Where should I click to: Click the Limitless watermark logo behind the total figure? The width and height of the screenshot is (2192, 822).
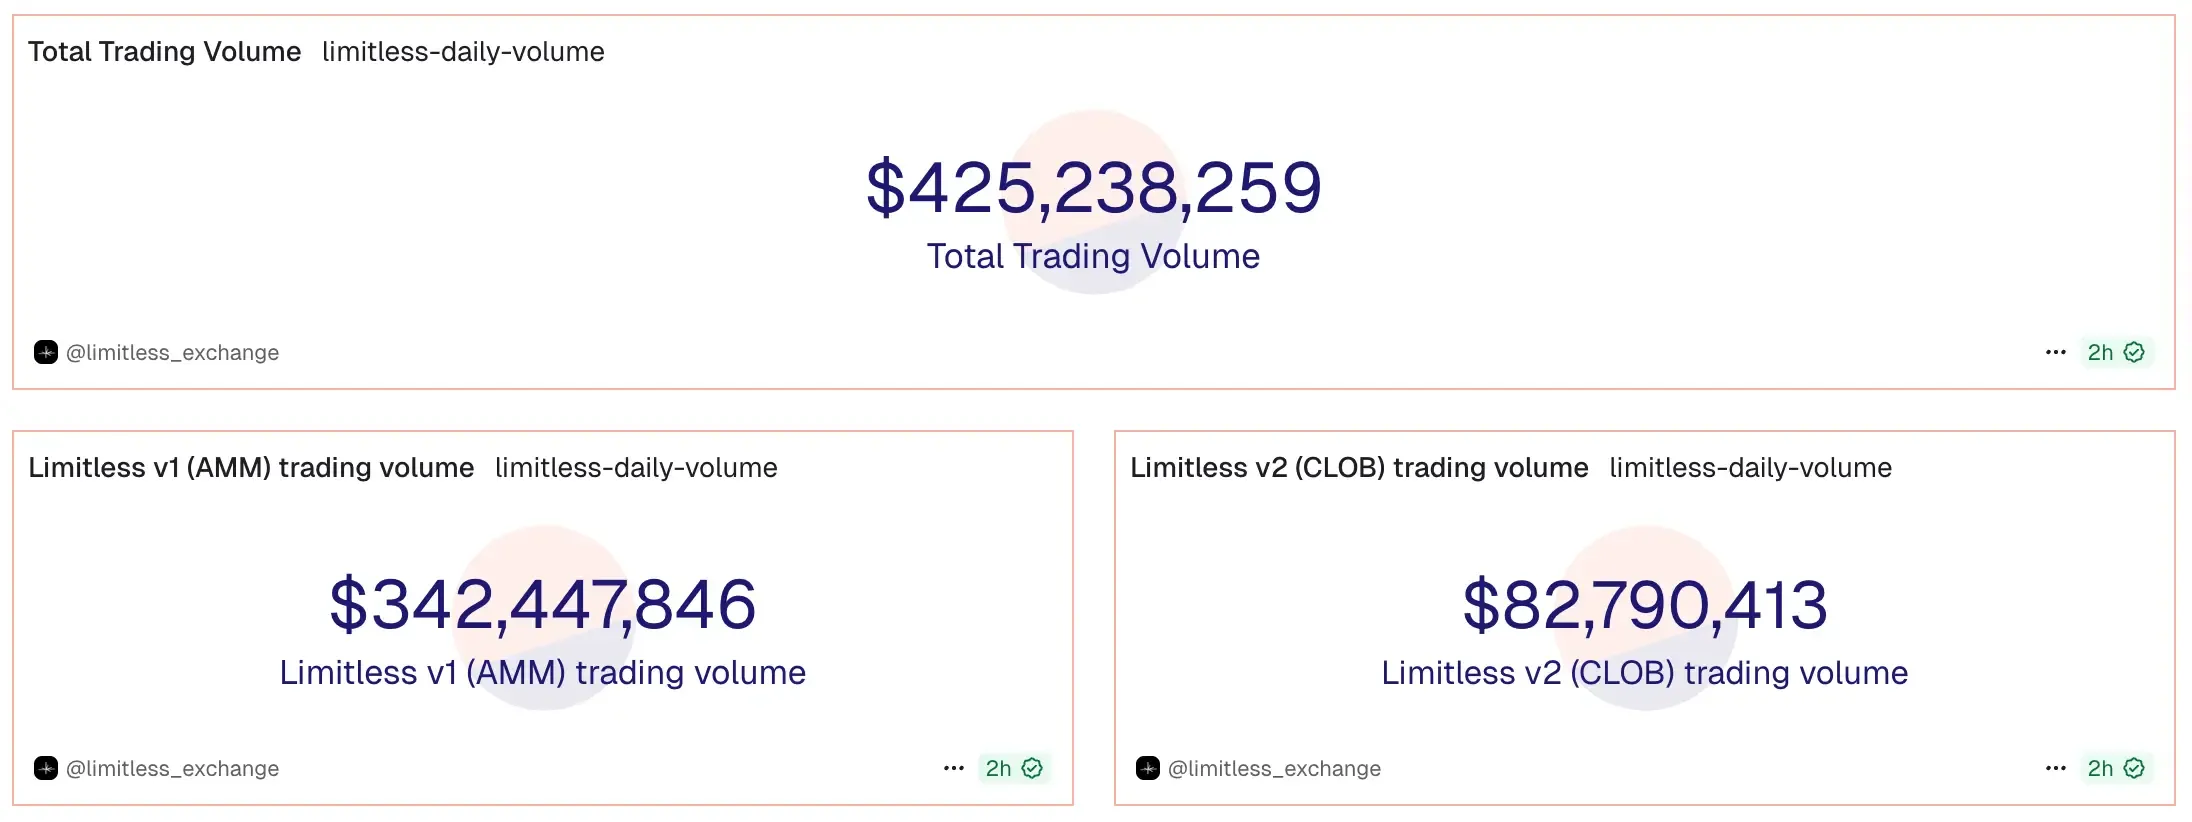pyautogui.click(x=1097, y=200)
